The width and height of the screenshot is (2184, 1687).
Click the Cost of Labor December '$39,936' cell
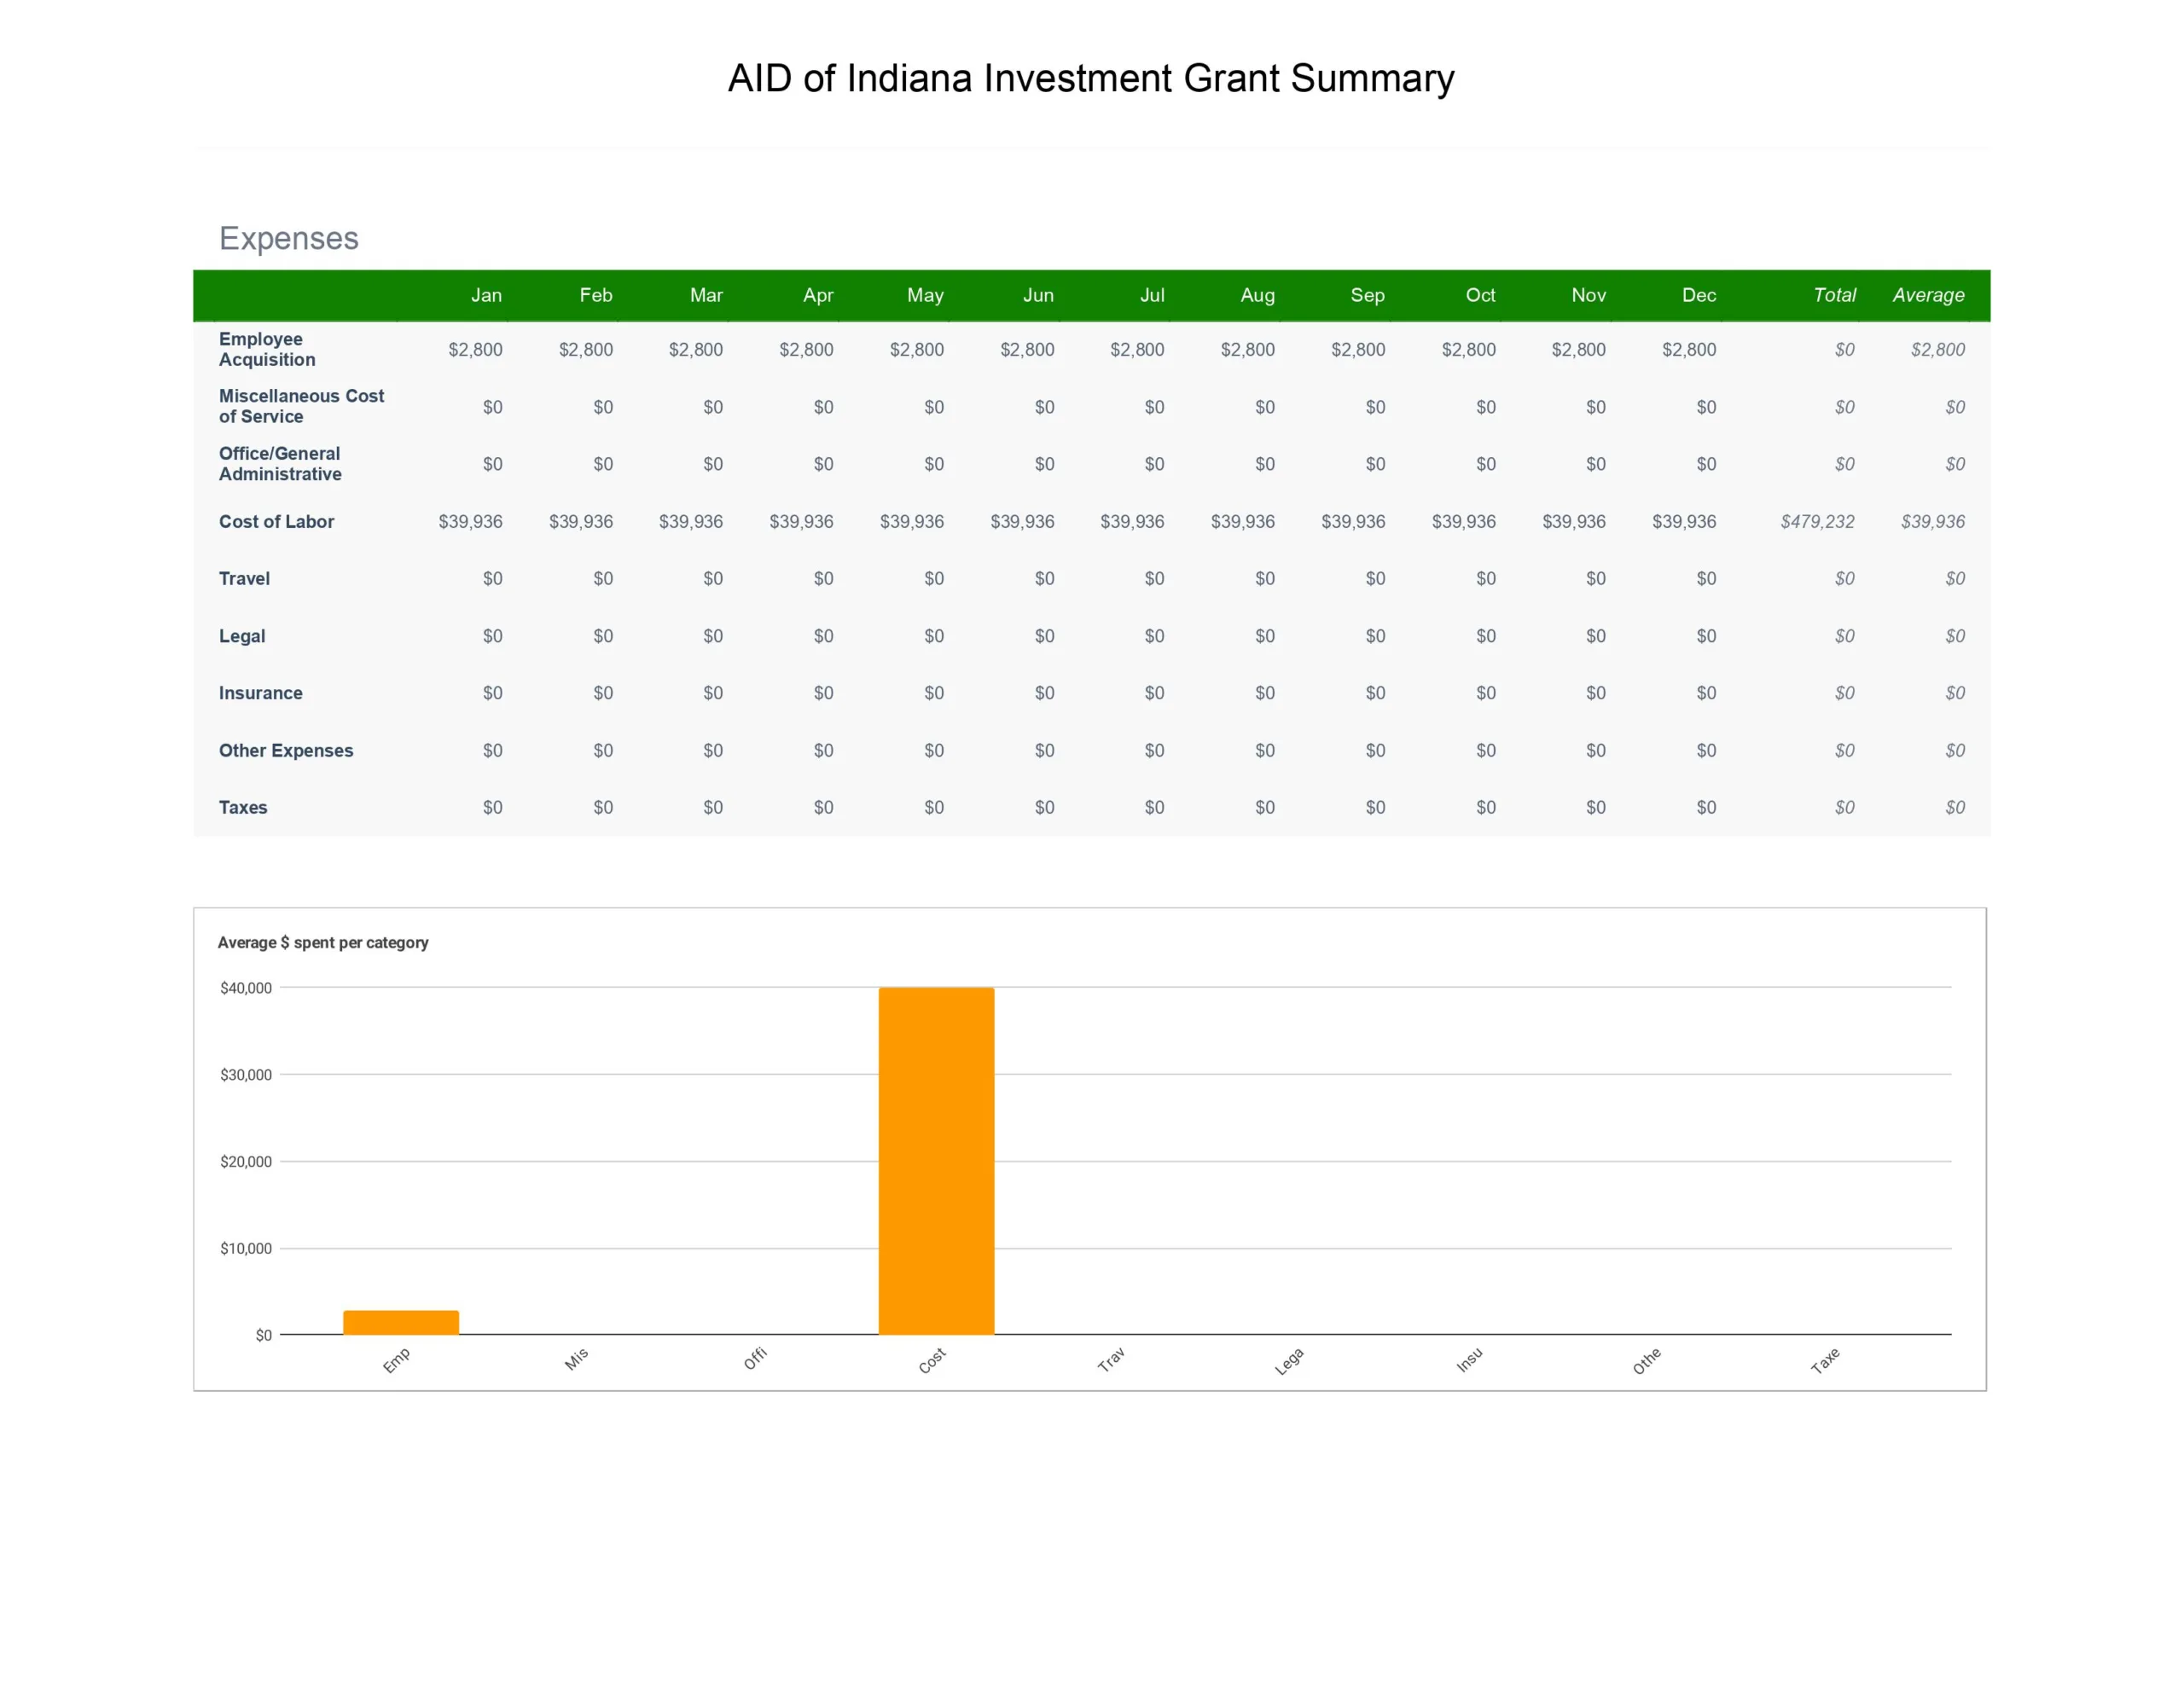click(1684, 521)
